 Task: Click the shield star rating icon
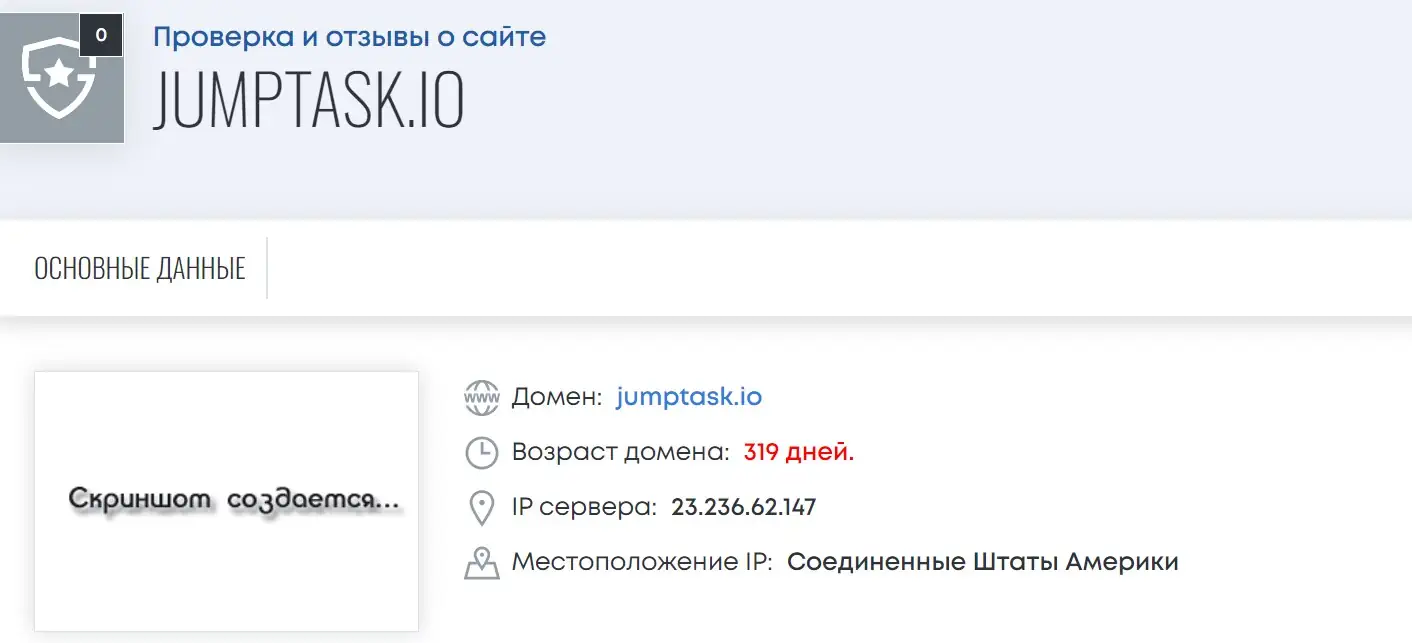coord(60,80)
